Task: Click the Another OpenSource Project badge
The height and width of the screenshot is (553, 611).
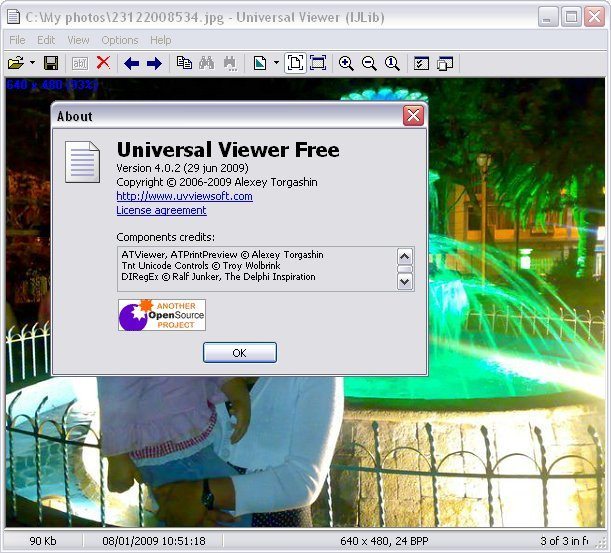Action: point(162,315)
